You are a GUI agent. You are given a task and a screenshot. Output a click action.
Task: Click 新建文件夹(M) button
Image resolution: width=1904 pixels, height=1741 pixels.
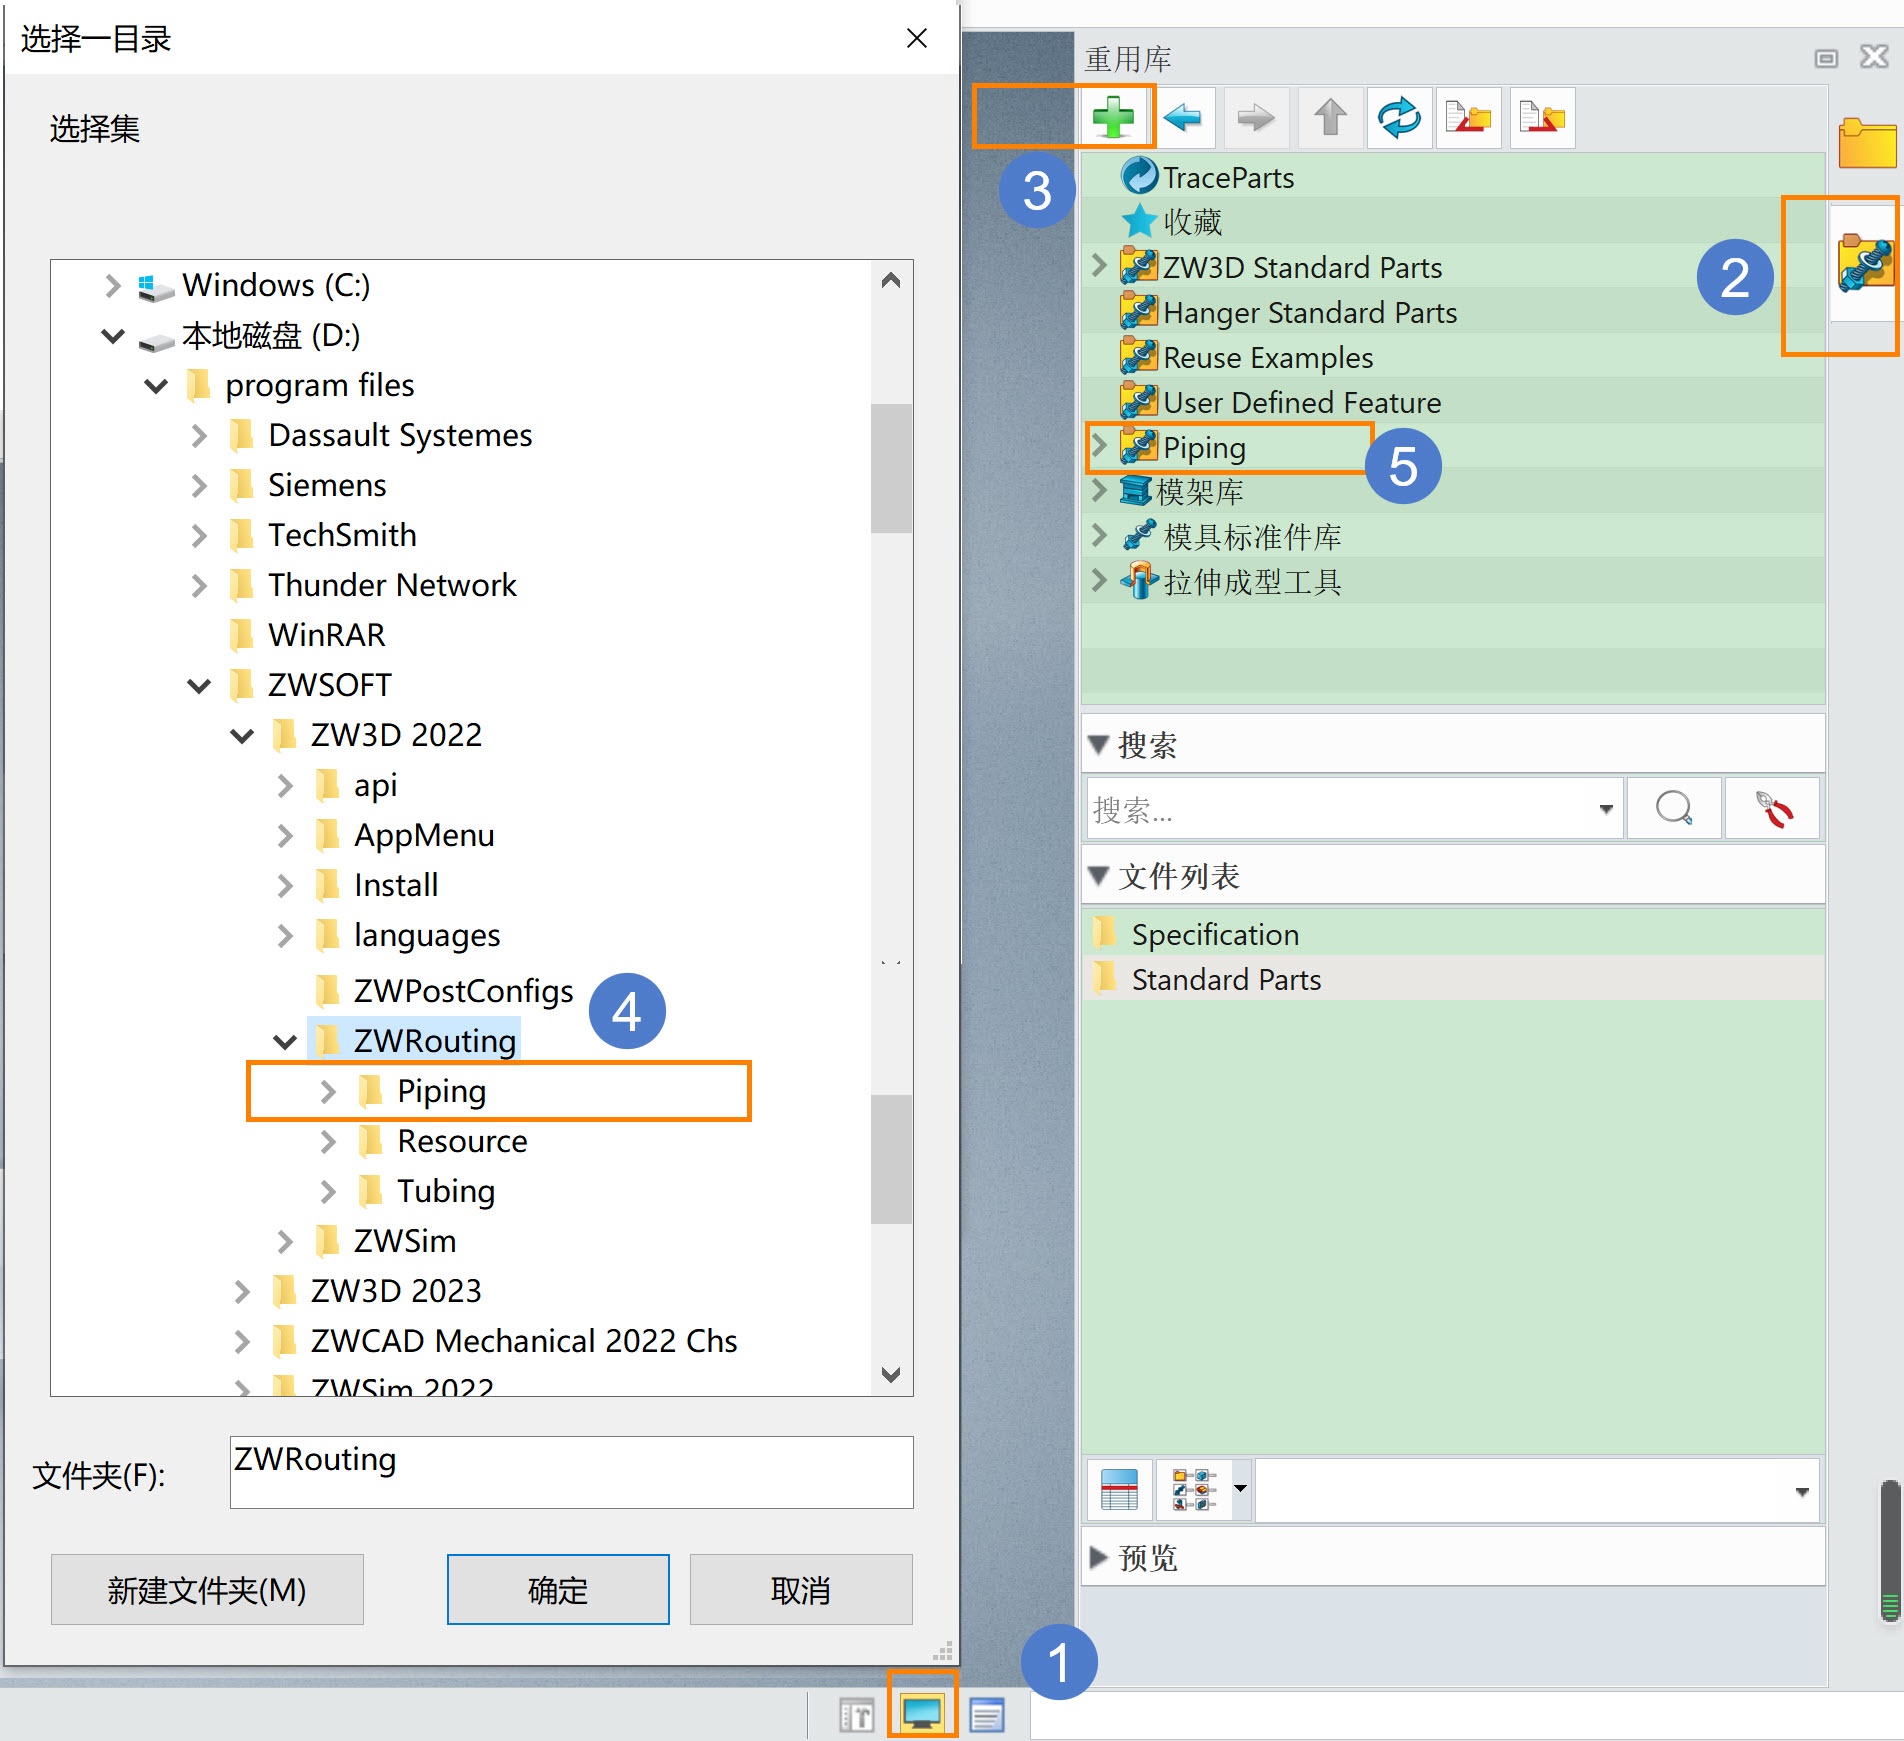point(207,1590)
